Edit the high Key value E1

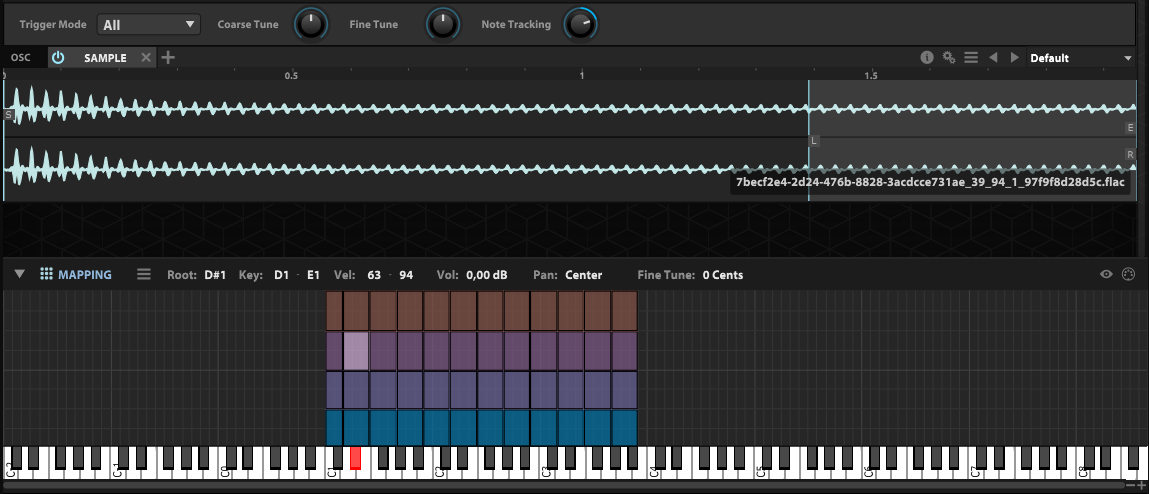point(314,275)
